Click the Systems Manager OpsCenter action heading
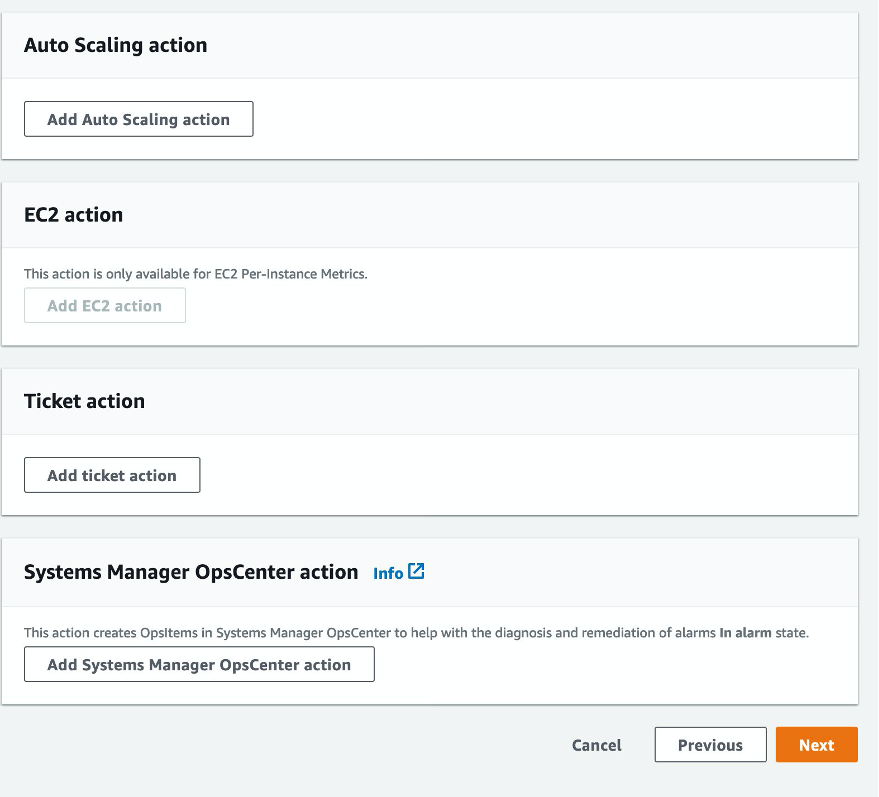The width and height of the screenshot is (879, 797). point(190,571)
